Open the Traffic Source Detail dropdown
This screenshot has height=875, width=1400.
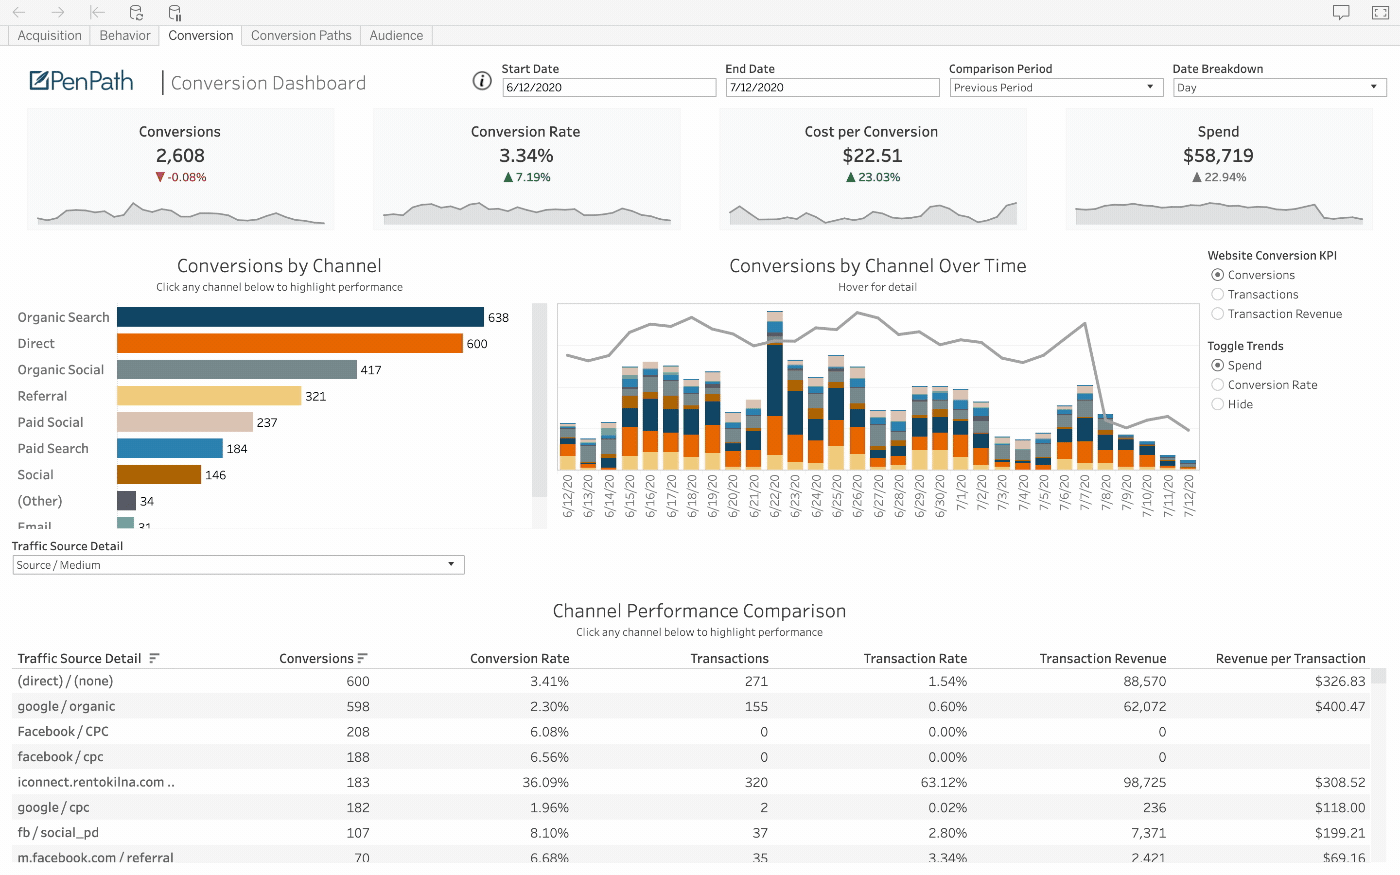[238, 565]
